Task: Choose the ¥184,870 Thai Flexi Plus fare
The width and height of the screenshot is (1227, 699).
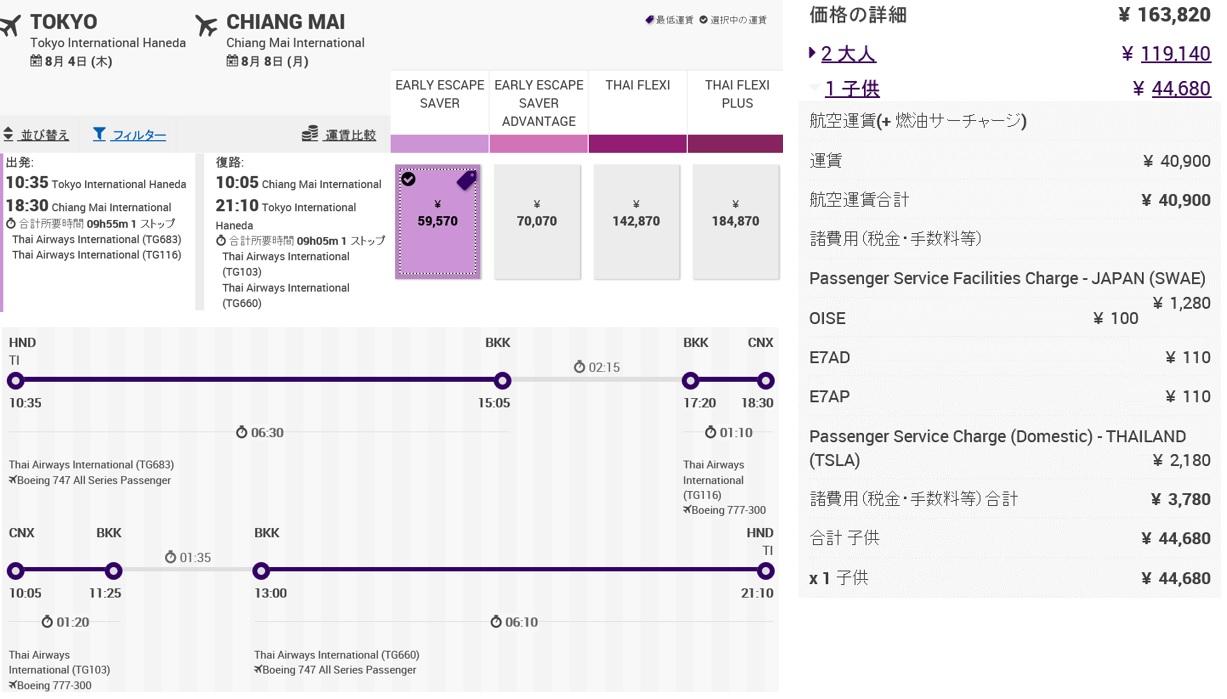Action: [x=735, y=221]
